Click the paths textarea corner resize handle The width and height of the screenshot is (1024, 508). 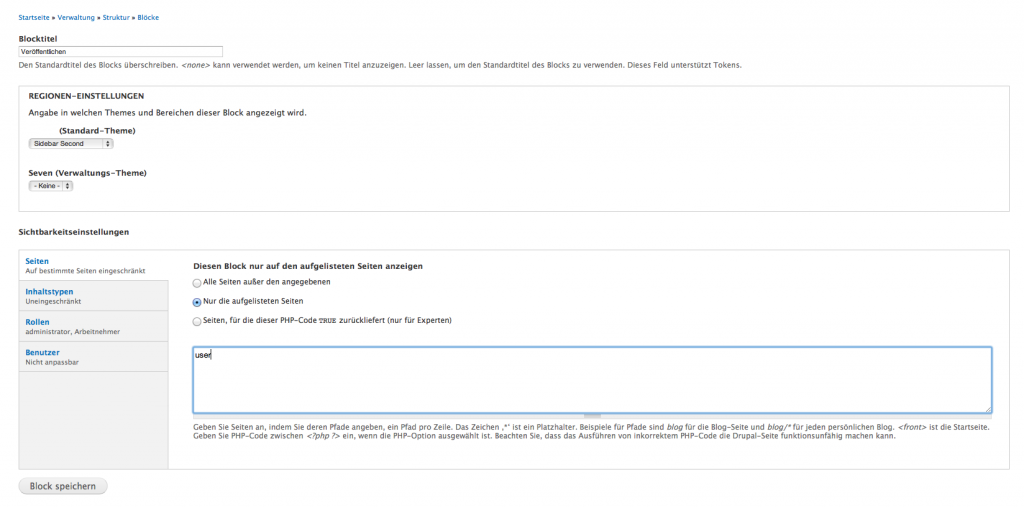point(988,409)
